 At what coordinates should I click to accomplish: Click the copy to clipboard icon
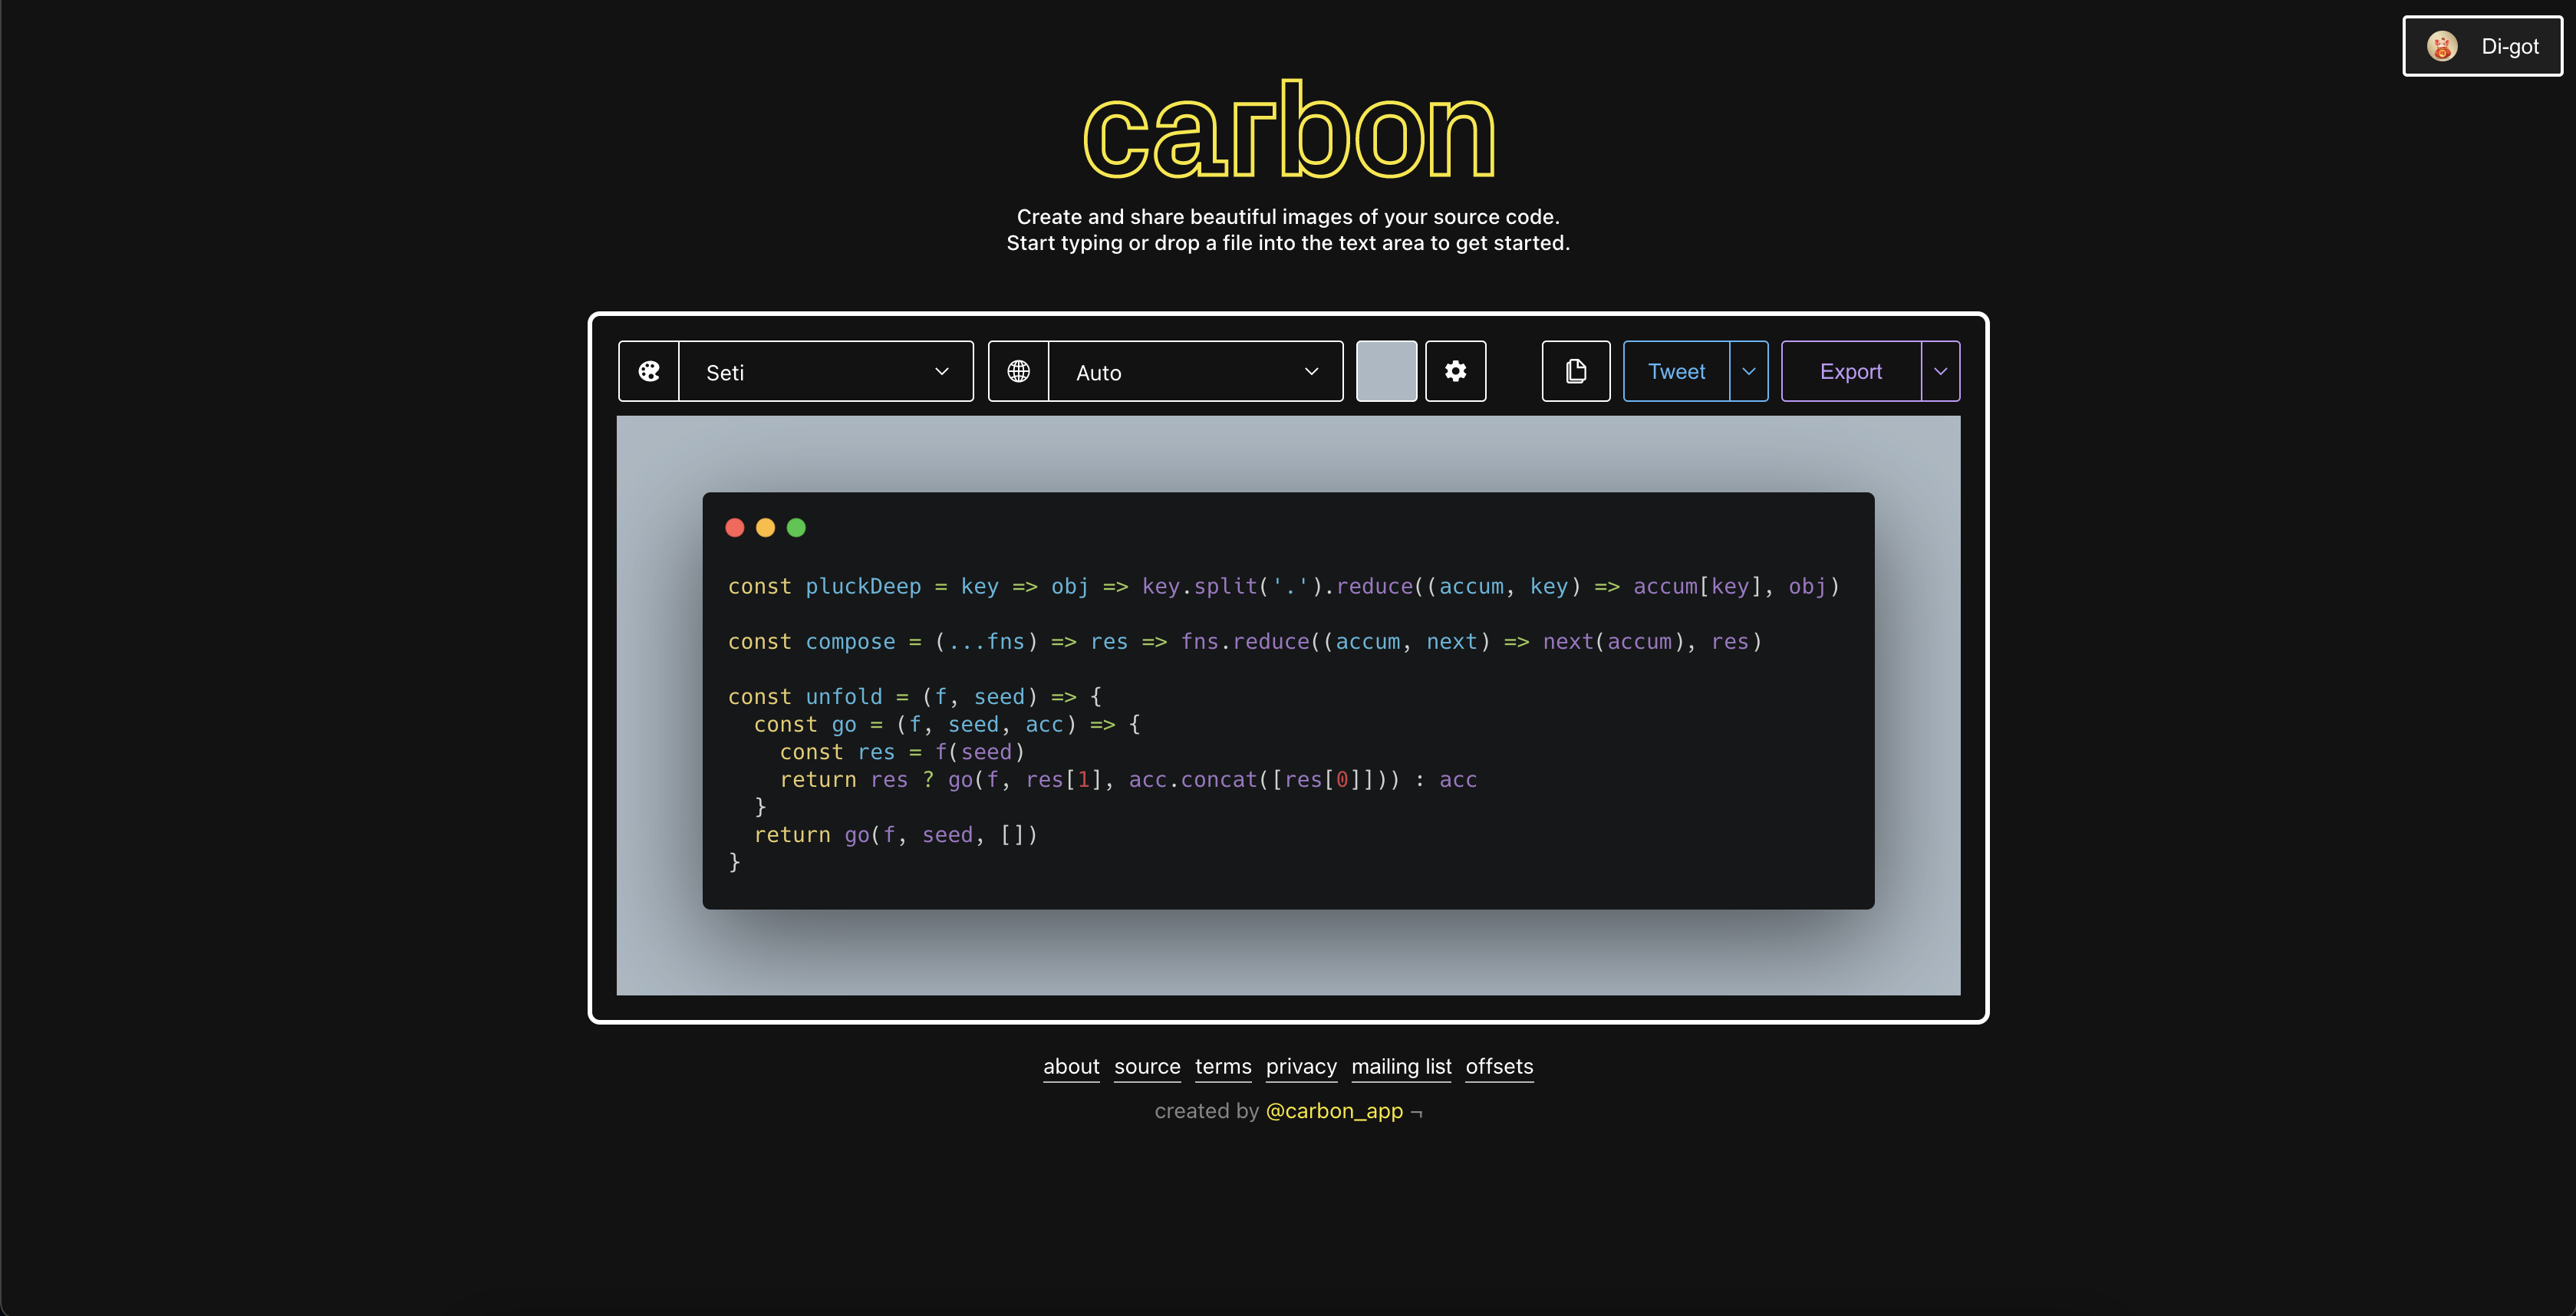click(1575, 371)
